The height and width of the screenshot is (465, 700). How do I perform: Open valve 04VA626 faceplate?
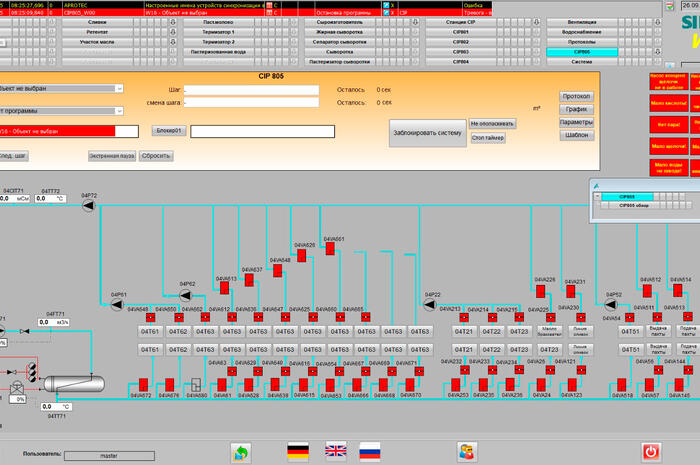(x=302, y=255)
